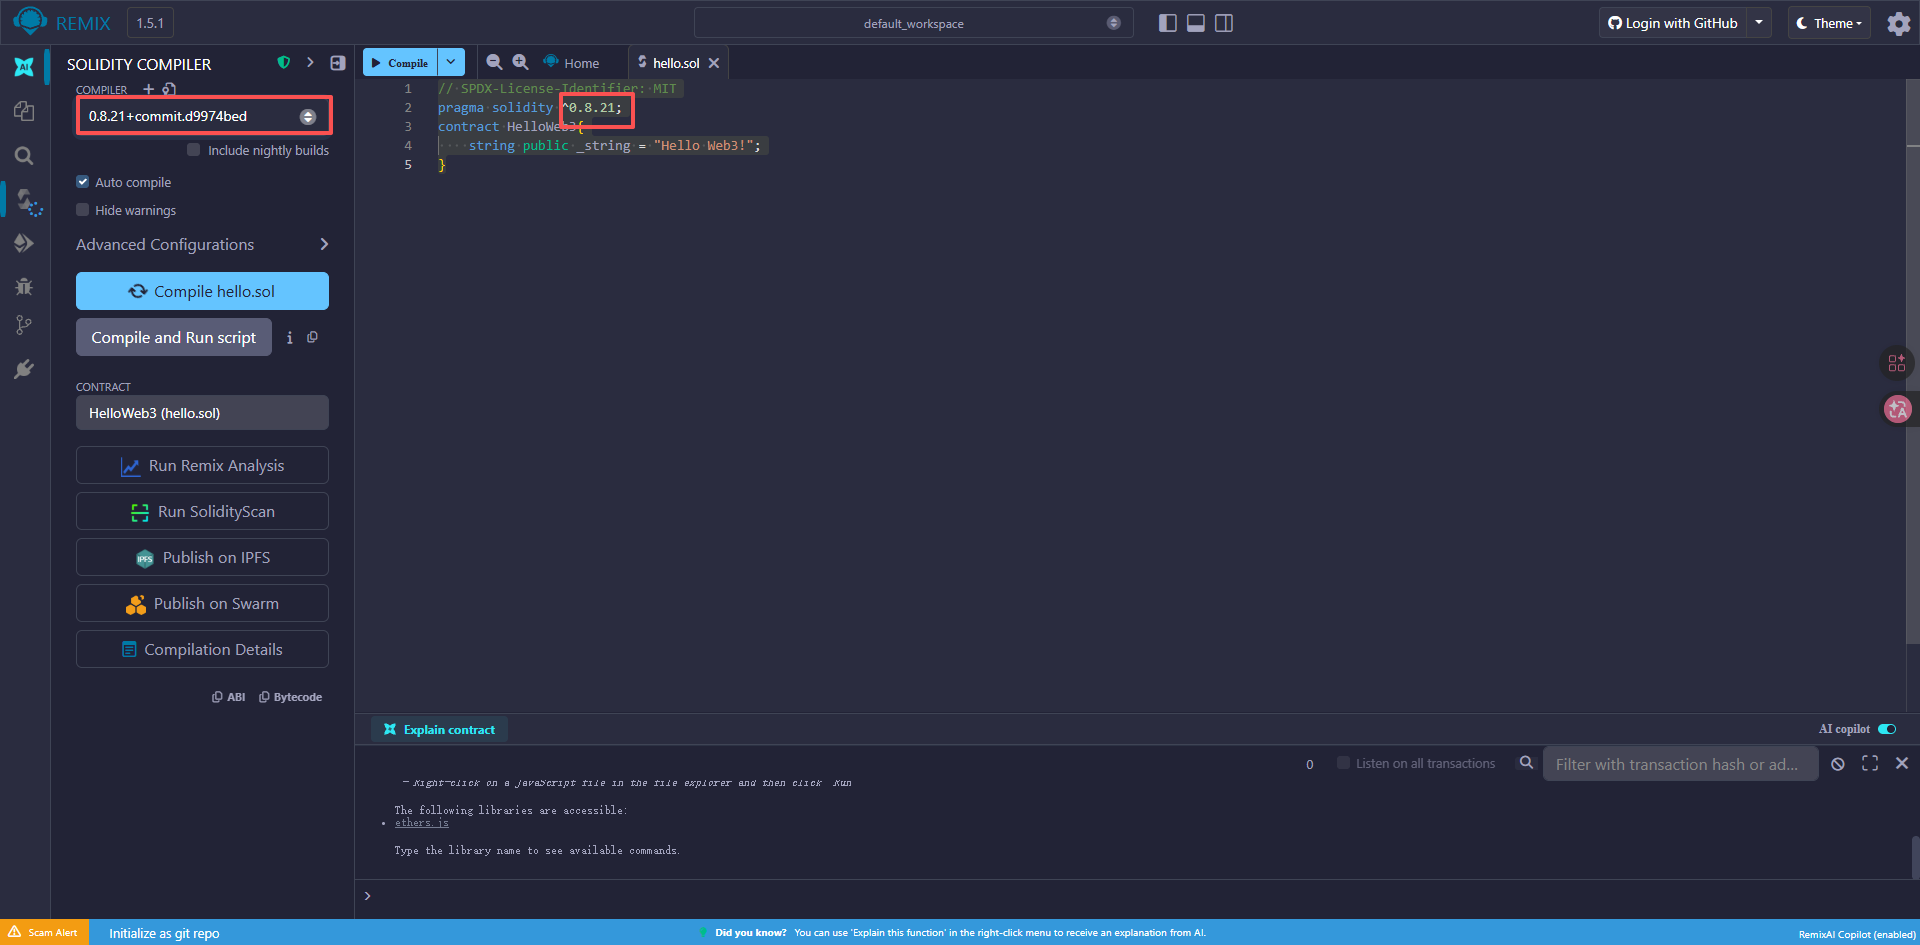Open the Theme dropdown
This screenshot has width=1920, height=945.
1828,23
